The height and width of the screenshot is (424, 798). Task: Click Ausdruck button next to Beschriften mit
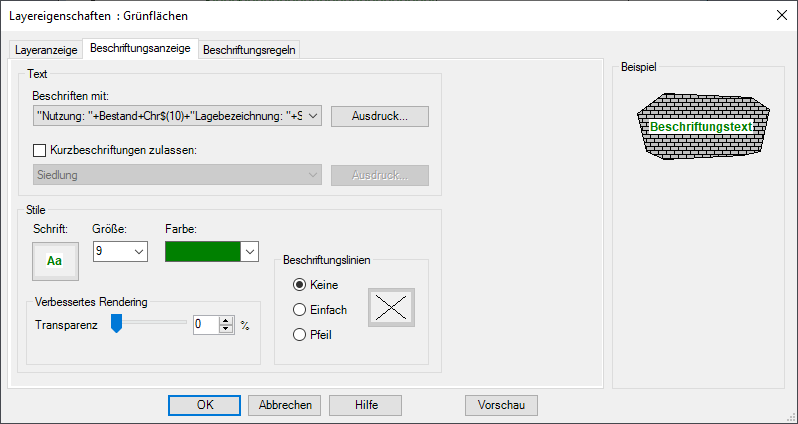click(x=380, y=116)
